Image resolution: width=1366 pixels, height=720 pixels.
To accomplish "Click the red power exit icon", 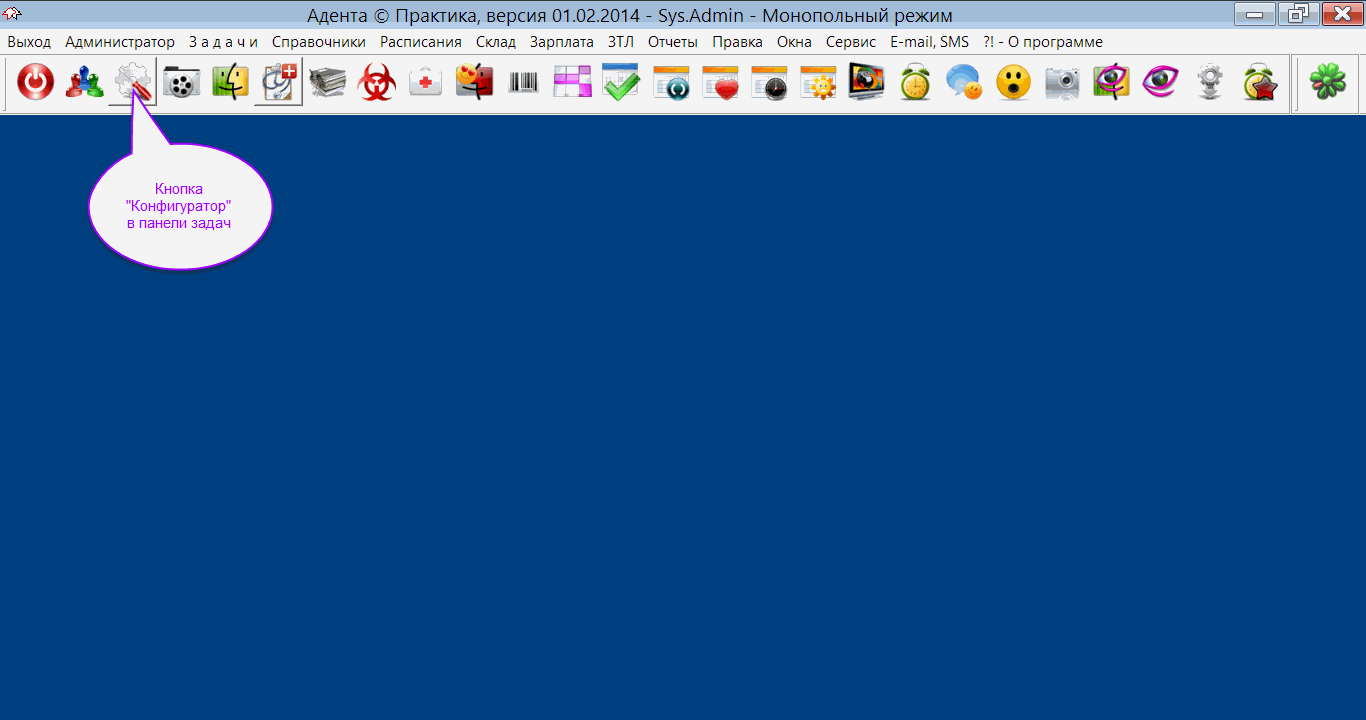I will [36, 83].
